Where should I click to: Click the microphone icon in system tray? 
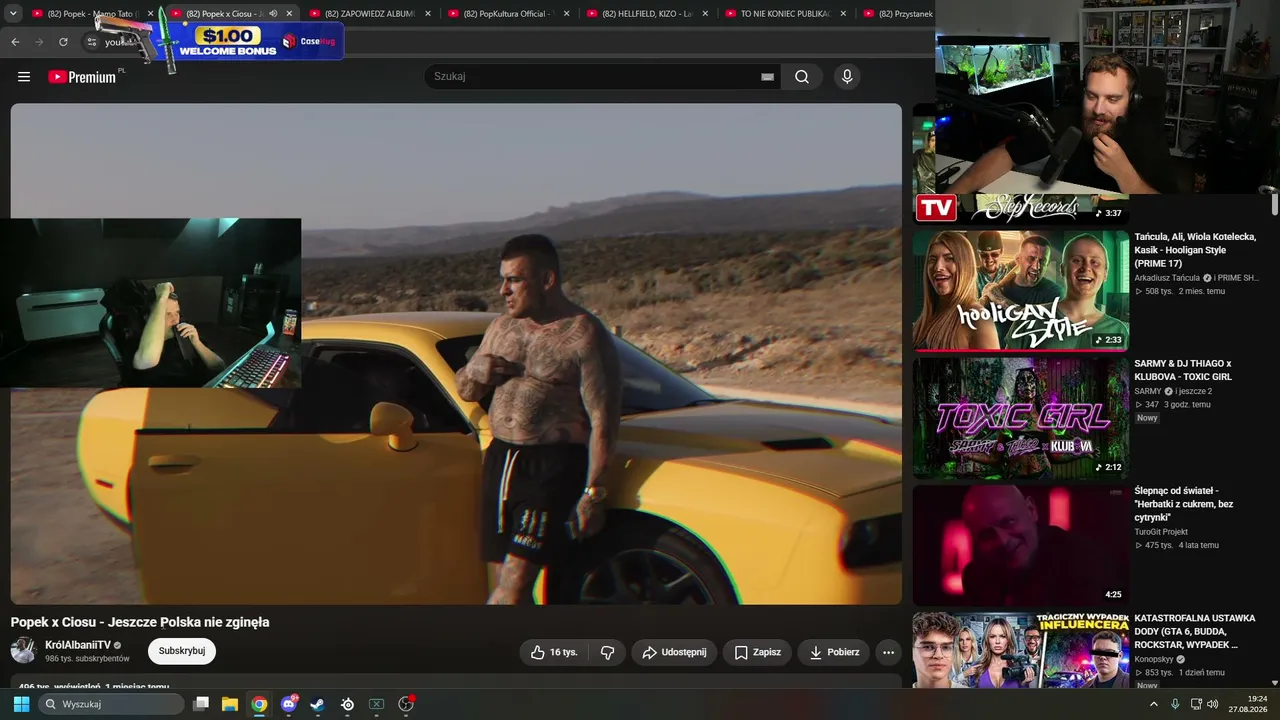click(1175, 704)
